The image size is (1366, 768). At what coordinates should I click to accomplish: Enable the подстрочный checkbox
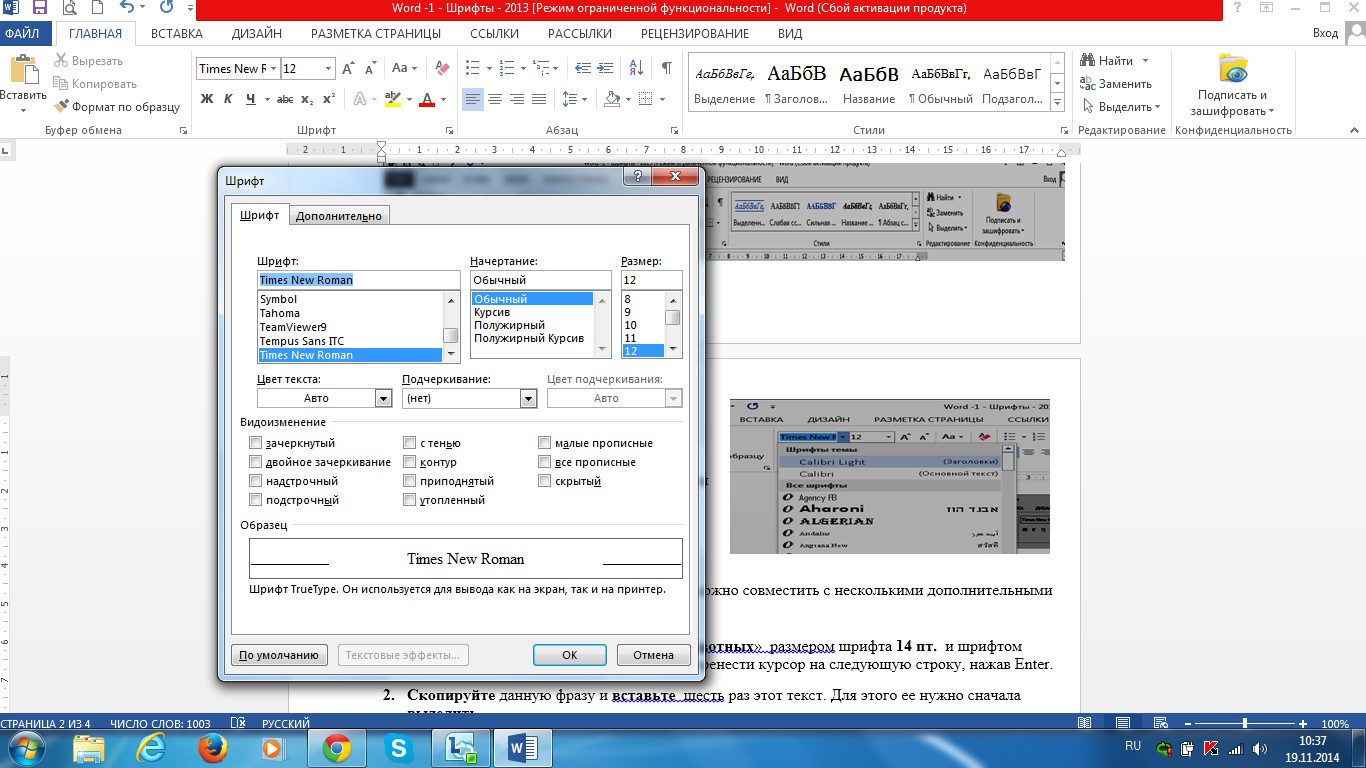coord(256,500)
